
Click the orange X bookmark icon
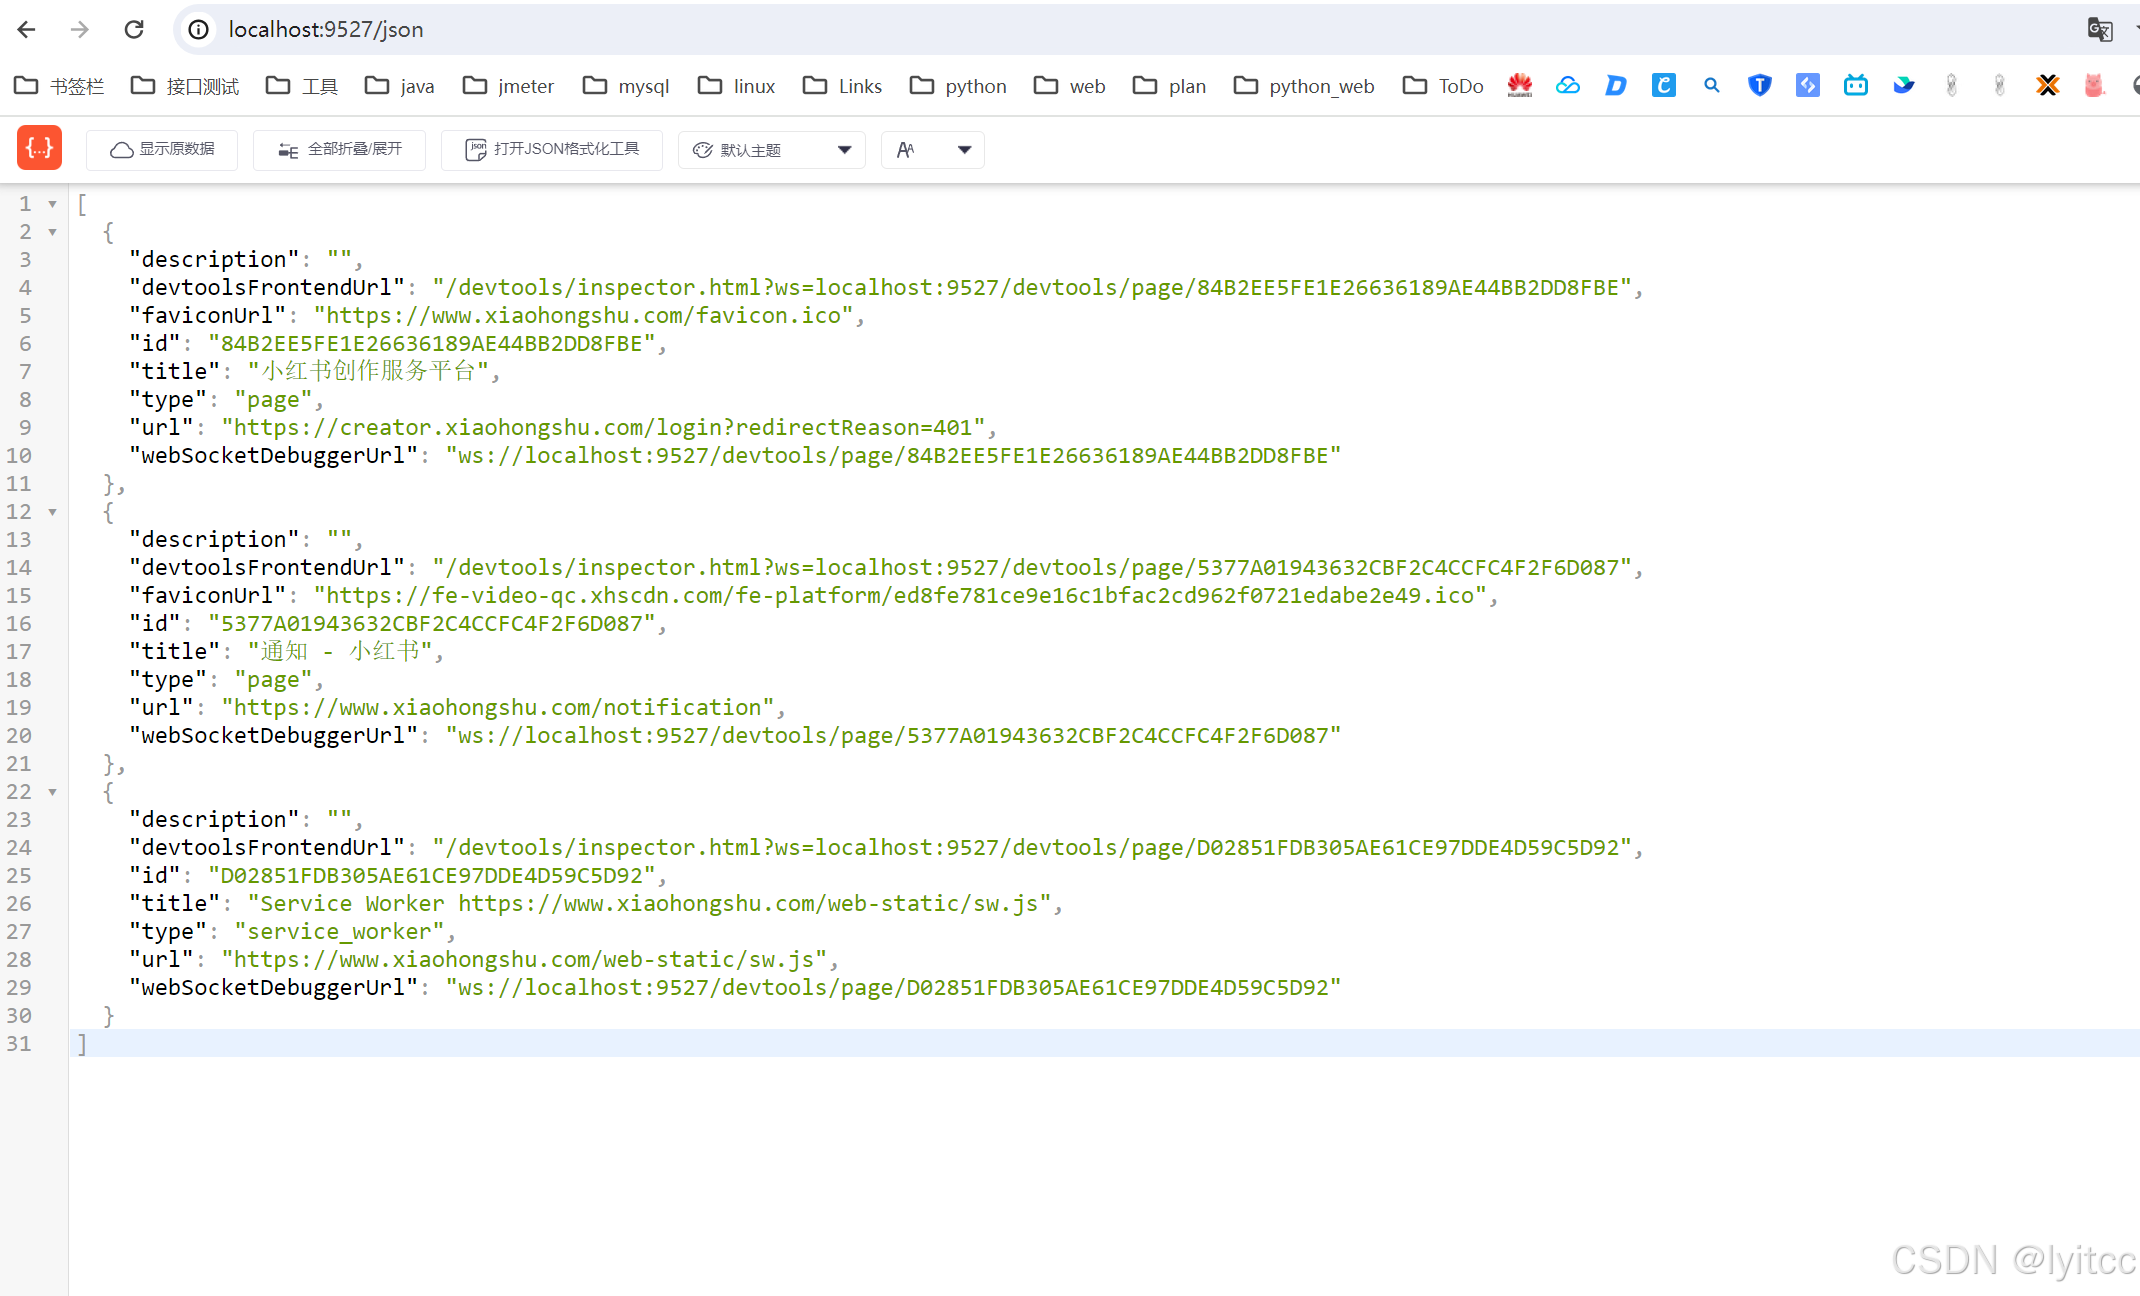click(2047, 85)
